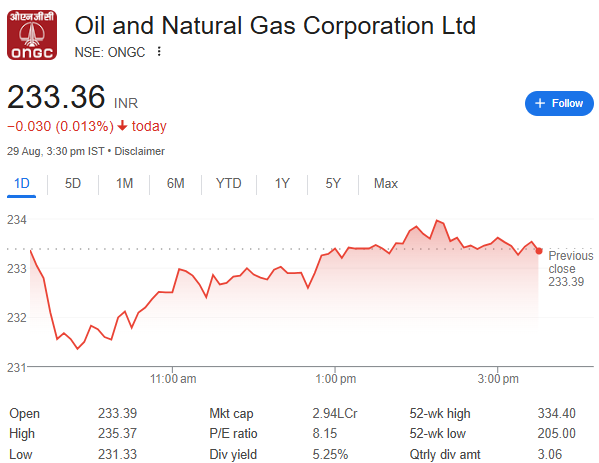Click the NSE: ONGC ticker text
This screenshot has height=463, width=599.
110,52
